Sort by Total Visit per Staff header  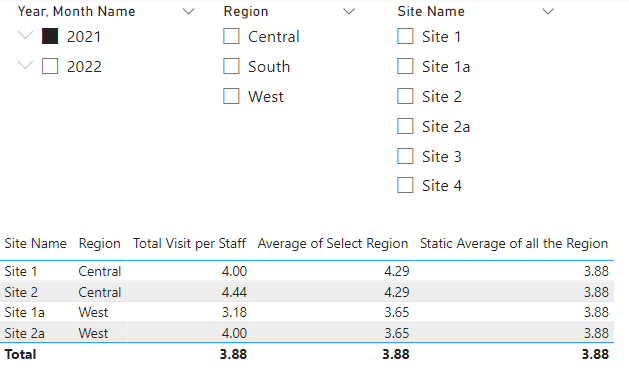189,243
